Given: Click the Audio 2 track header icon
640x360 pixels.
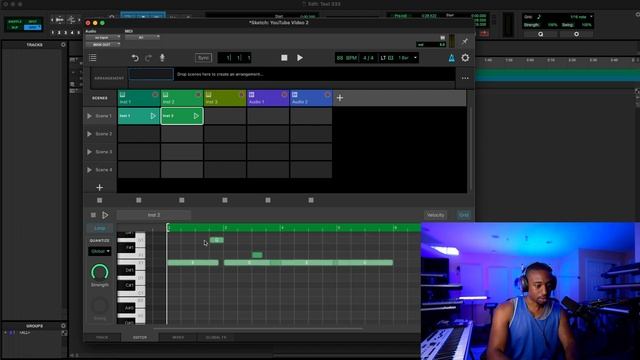Looking at the screenshot, I should pos(295,95).
